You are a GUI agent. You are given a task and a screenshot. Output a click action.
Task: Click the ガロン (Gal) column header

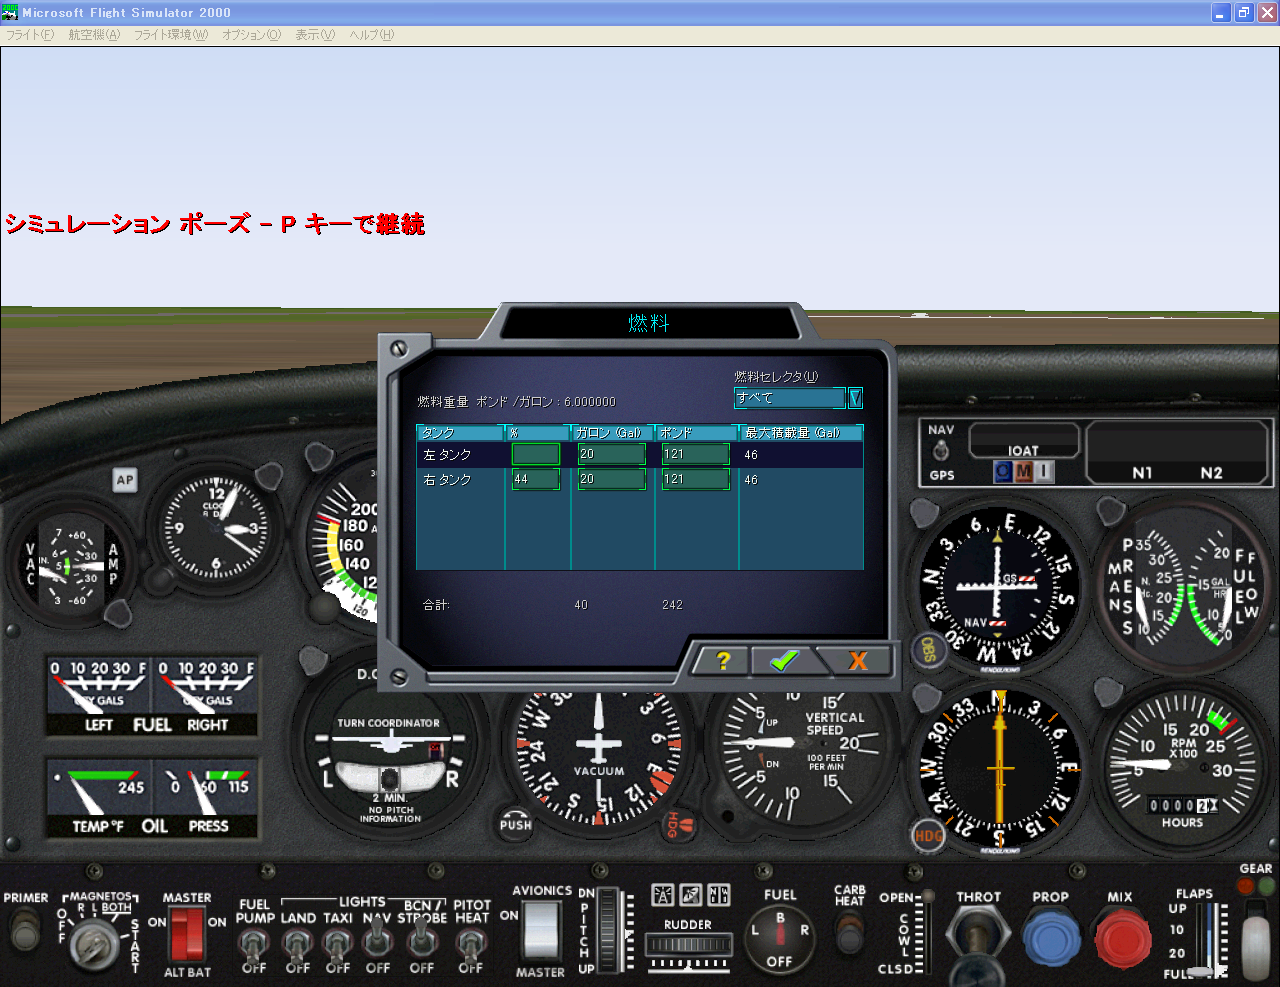click(x=612, y=433)
